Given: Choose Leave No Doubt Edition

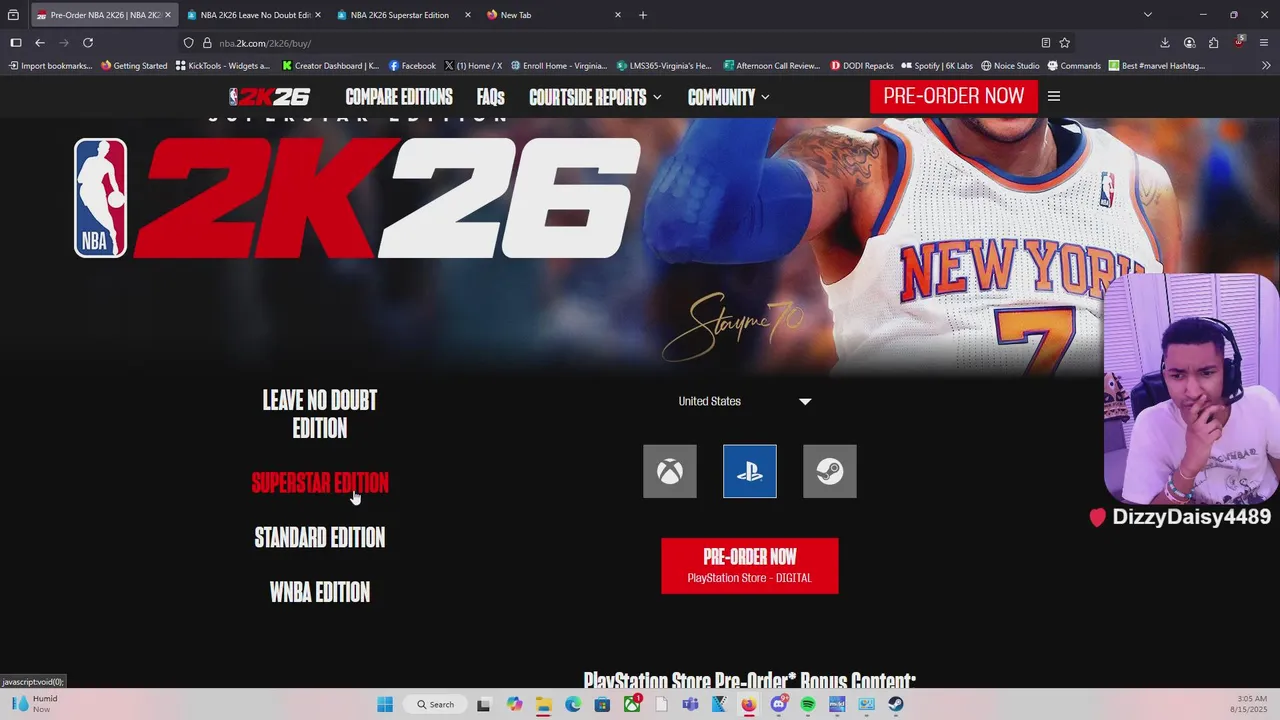Looking at the screenshot, I should [320, 414].
